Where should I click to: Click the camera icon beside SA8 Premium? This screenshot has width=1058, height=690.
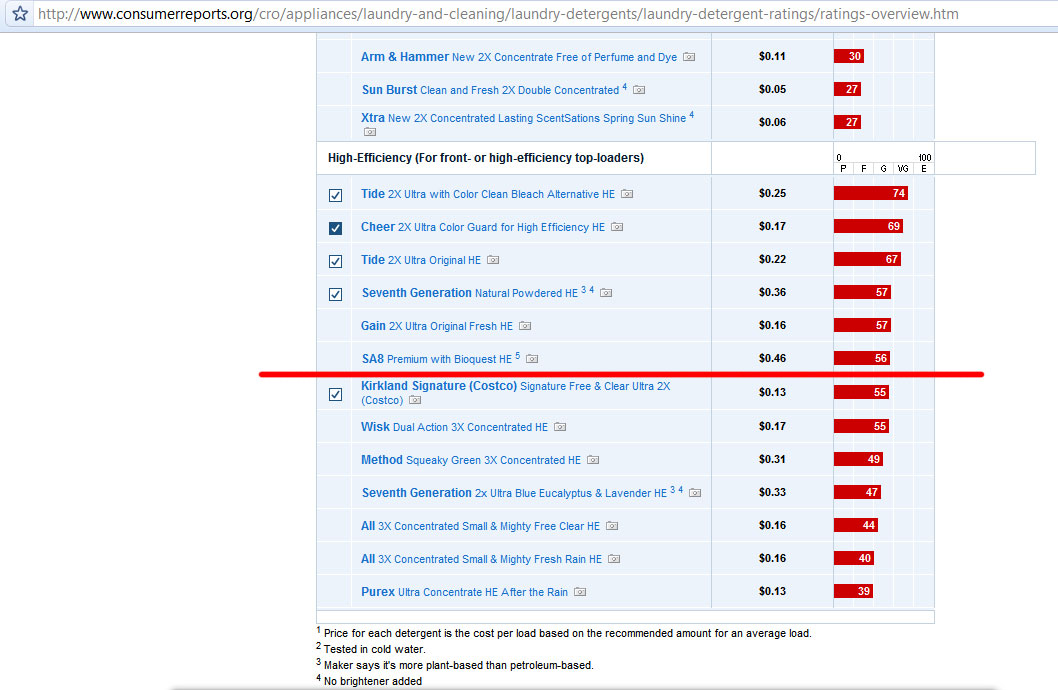532,359
